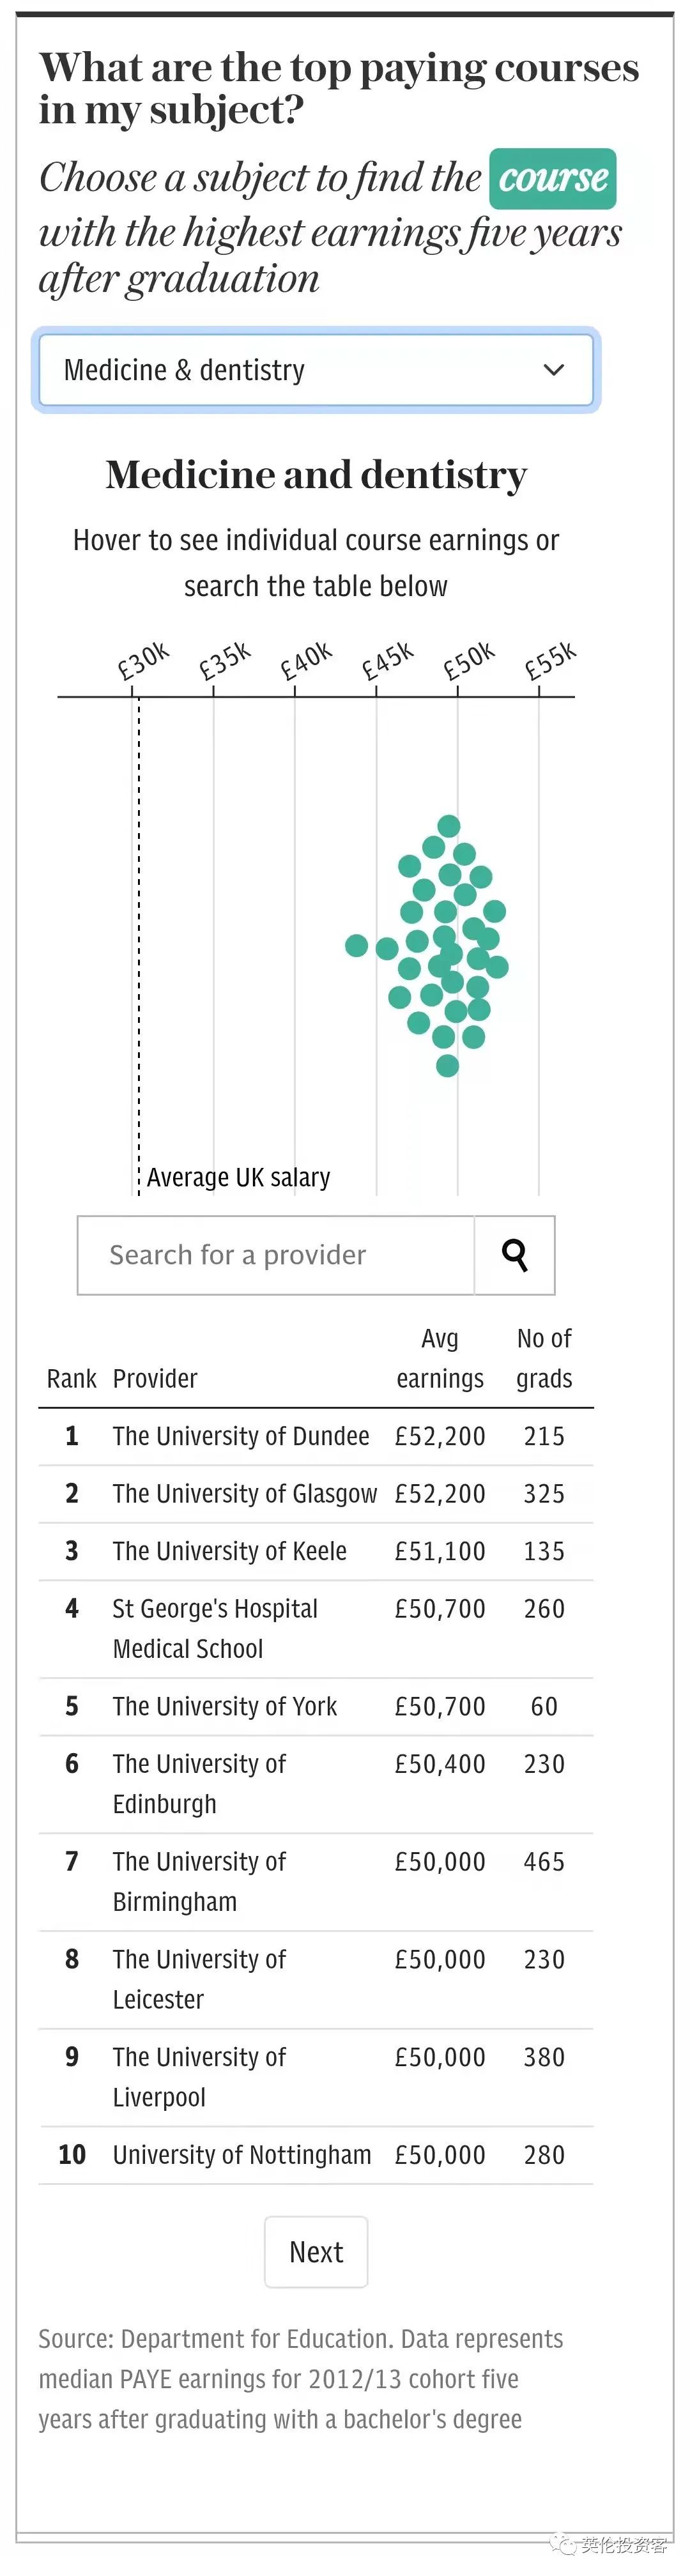Go to the Next page of results

click(x=316, y=2251)
